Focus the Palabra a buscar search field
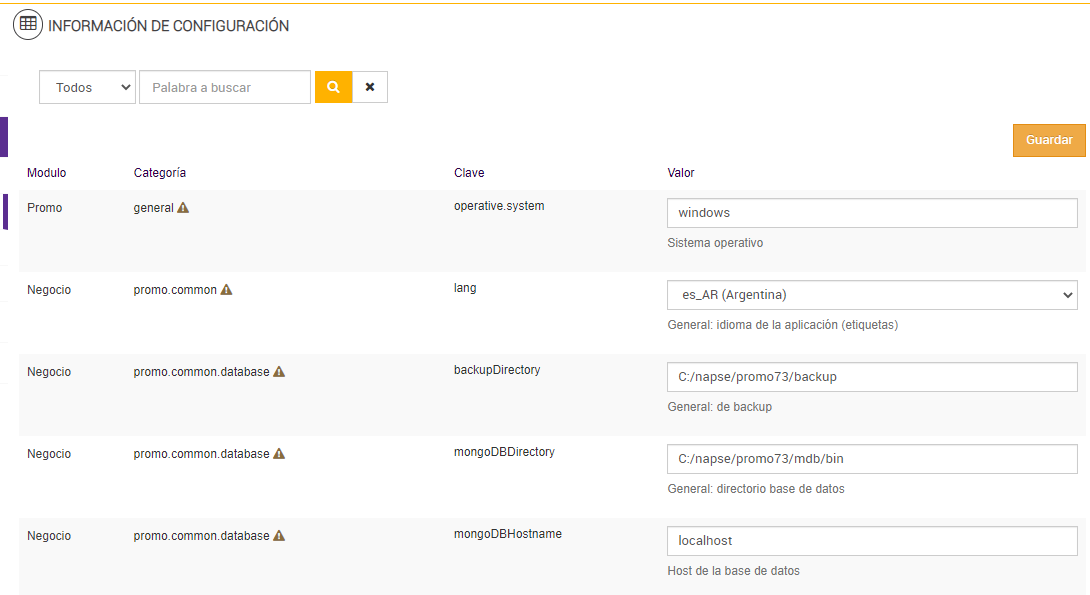The image size is (1090, 595). (225, 87)
